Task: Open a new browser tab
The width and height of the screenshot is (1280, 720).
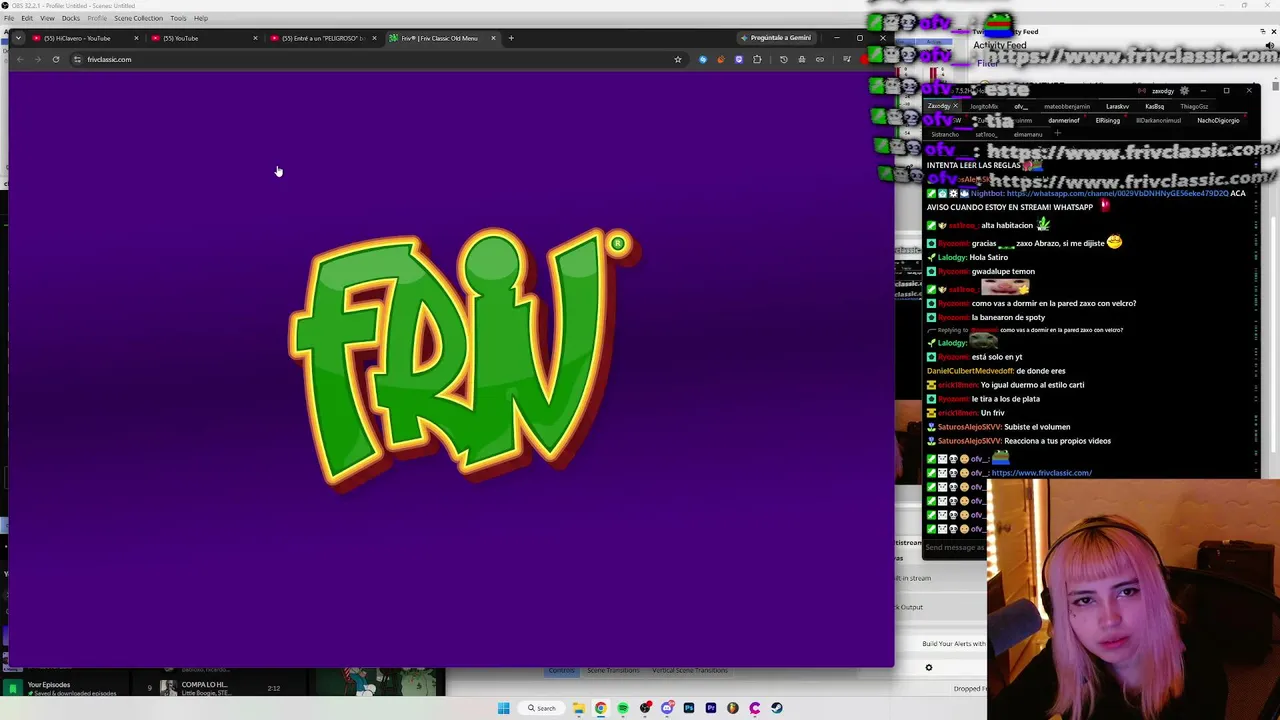Action: pos(511,38)
